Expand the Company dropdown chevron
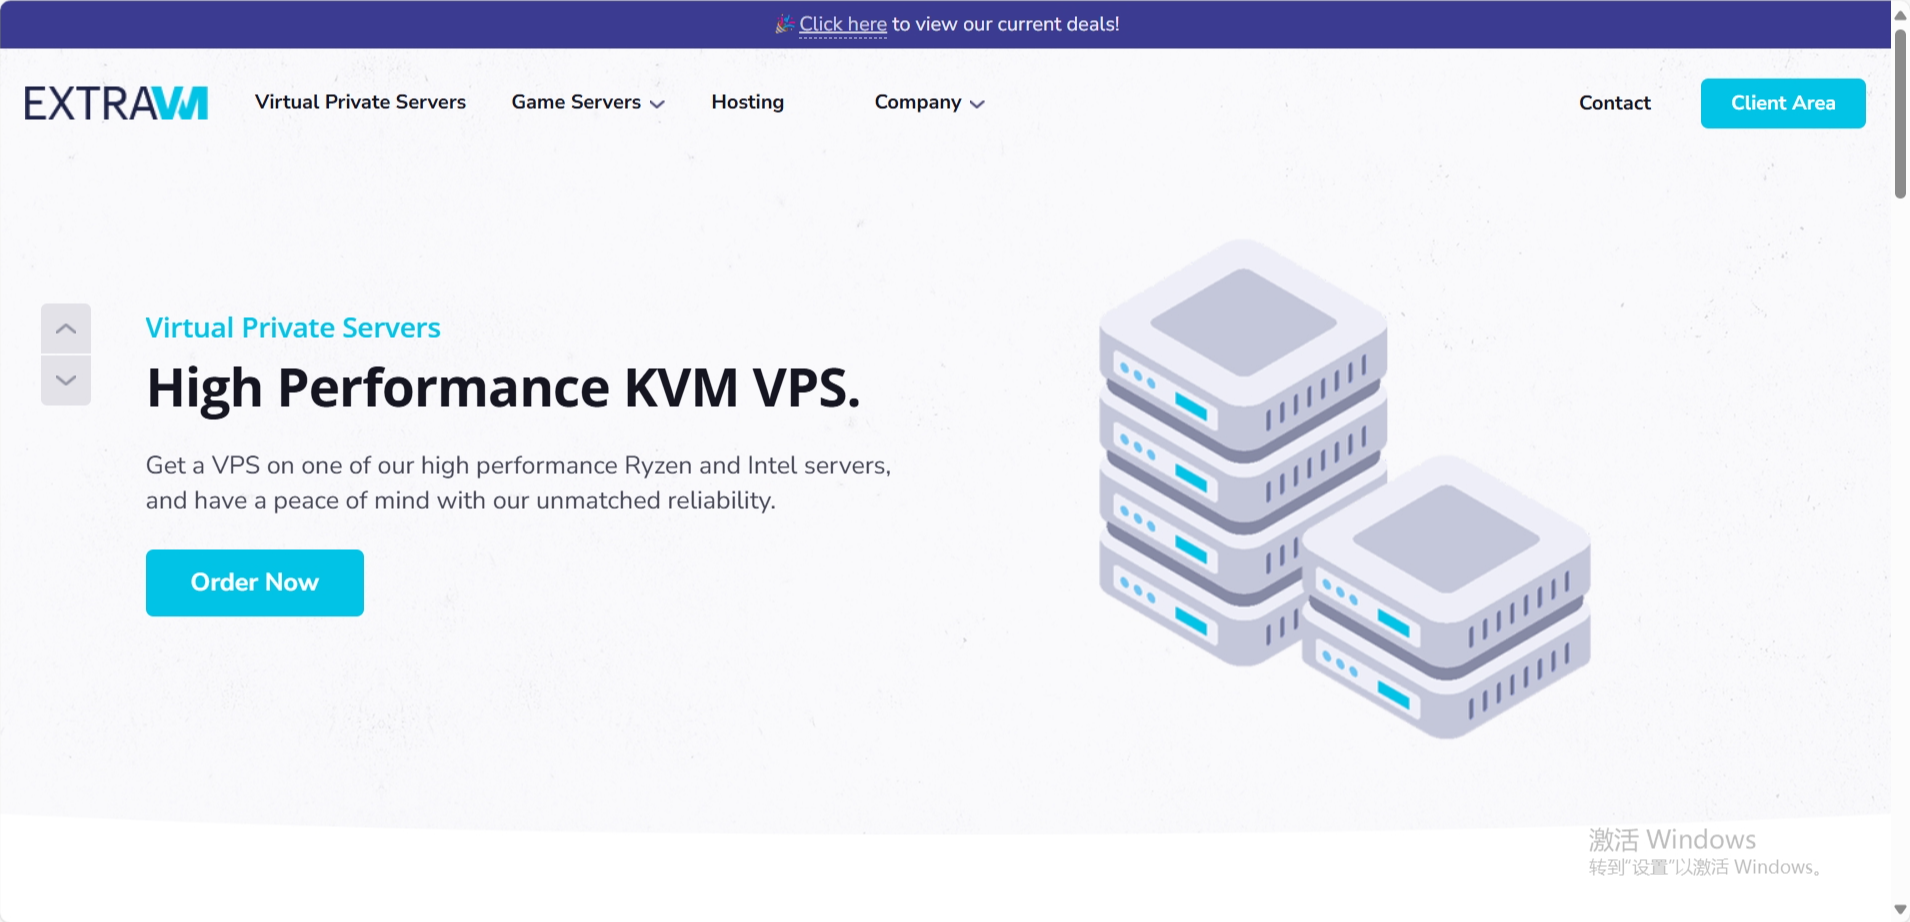 click(x=977, y=104)
